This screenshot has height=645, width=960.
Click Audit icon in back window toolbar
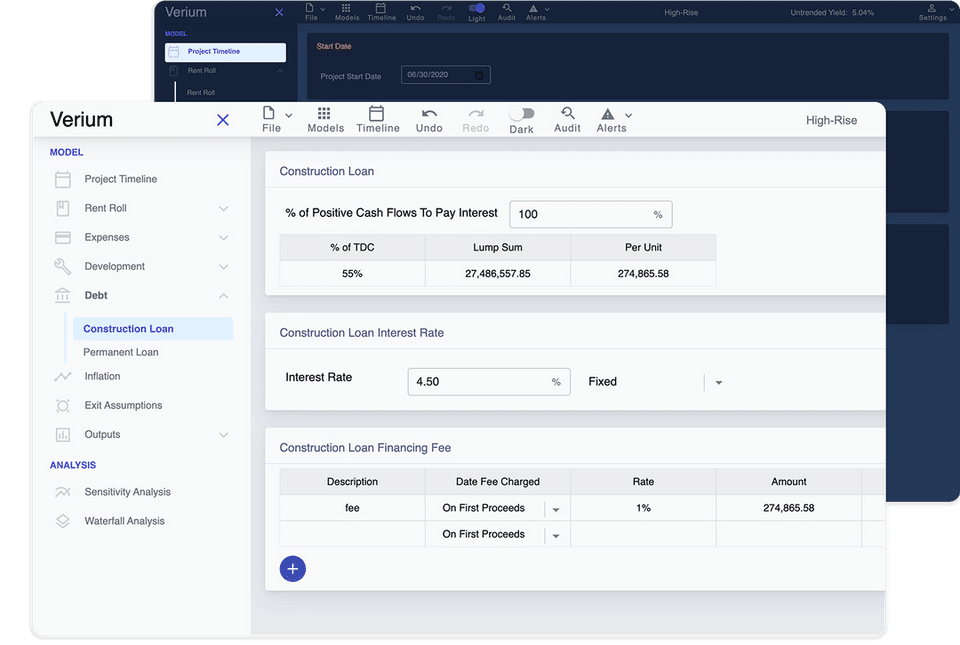coord(507,8)
